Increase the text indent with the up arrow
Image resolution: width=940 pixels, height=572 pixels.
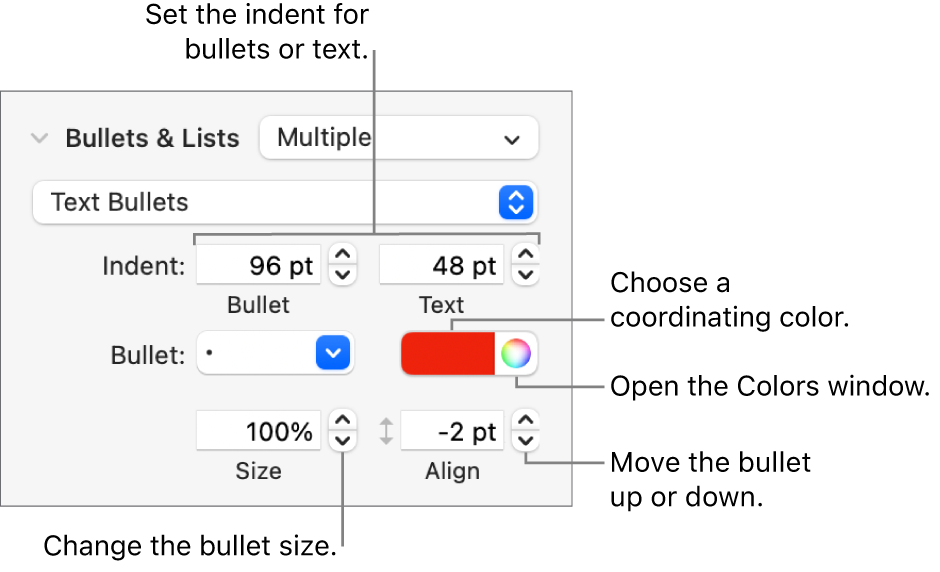click(526, 256)
